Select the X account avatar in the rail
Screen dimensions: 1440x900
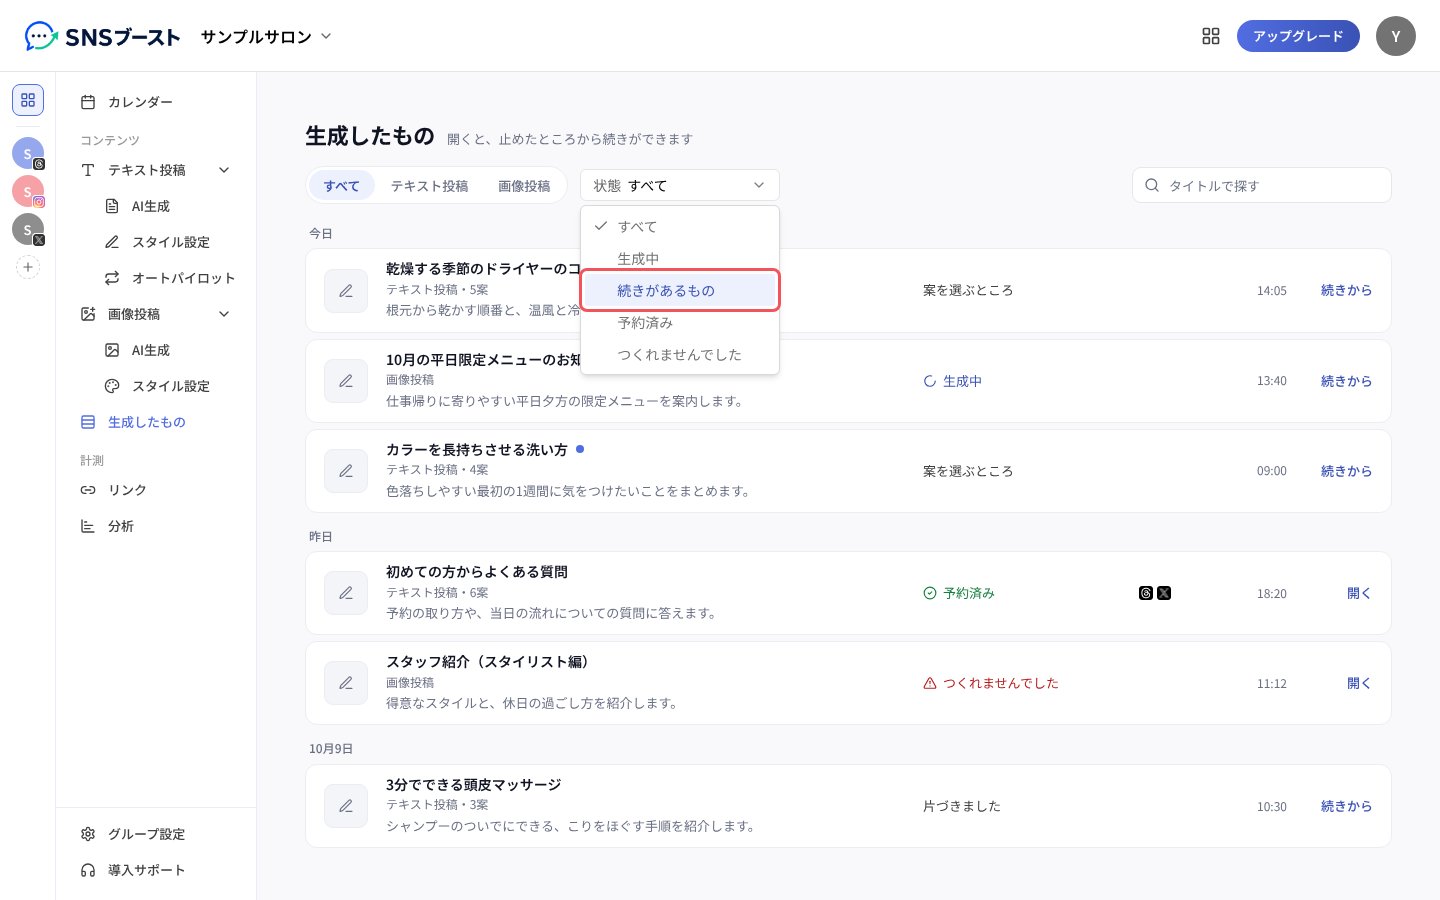coord(28,229)
